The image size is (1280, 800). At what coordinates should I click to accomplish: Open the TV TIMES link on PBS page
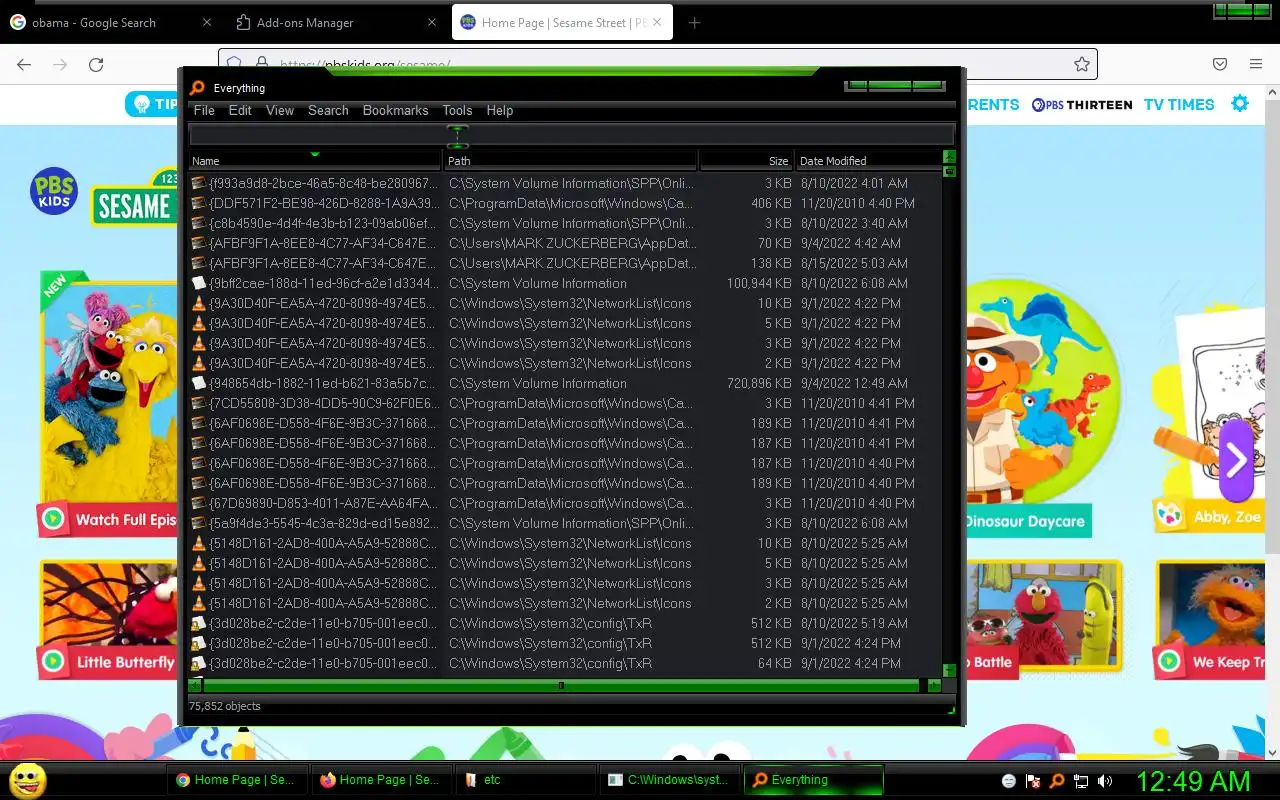point(1178,104)
